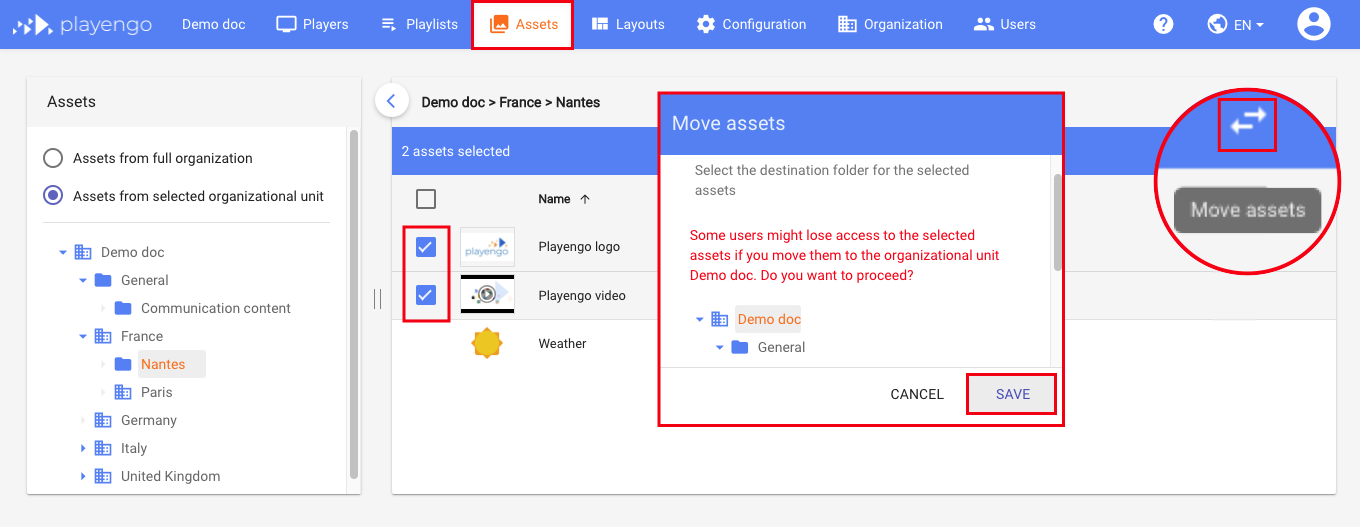Click Communication content in left tree
The width and height of the screenshot is (1360, 527).
216,308
